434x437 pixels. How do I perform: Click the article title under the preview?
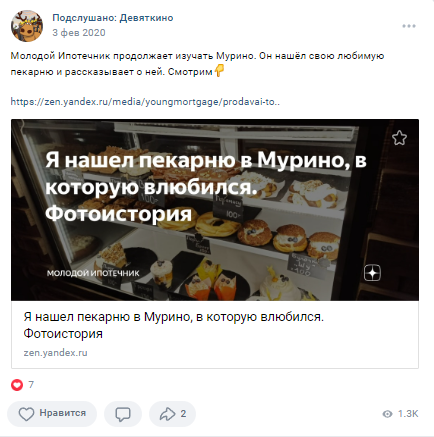pos(173,325)
